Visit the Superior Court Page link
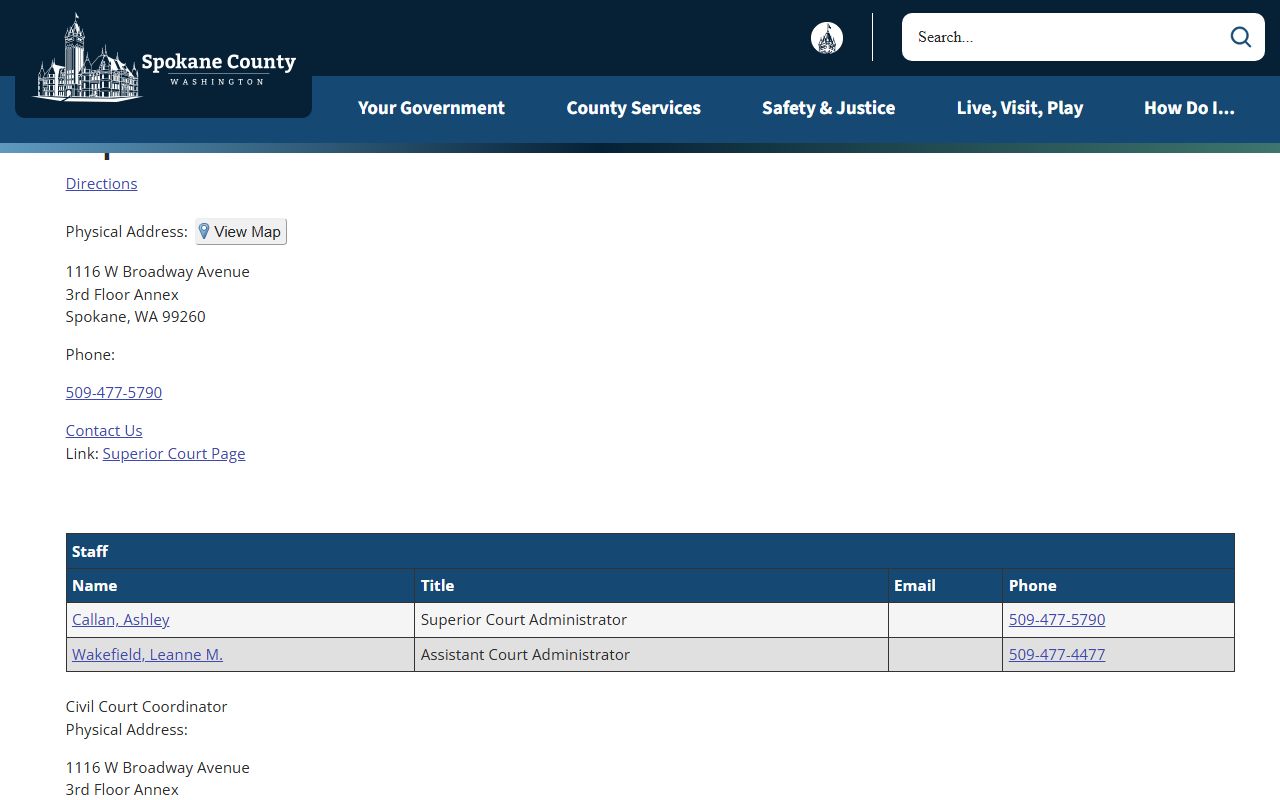 [174, 453]
